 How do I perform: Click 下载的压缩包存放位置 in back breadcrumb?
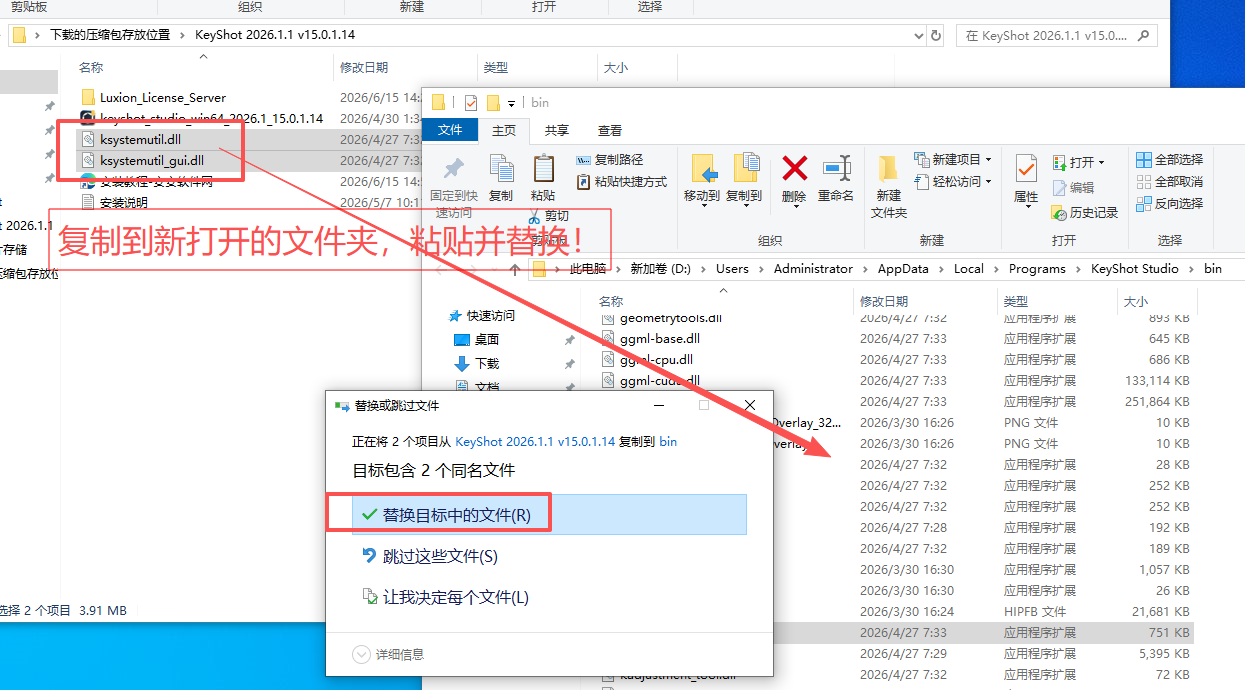click(x=110, y=35)
